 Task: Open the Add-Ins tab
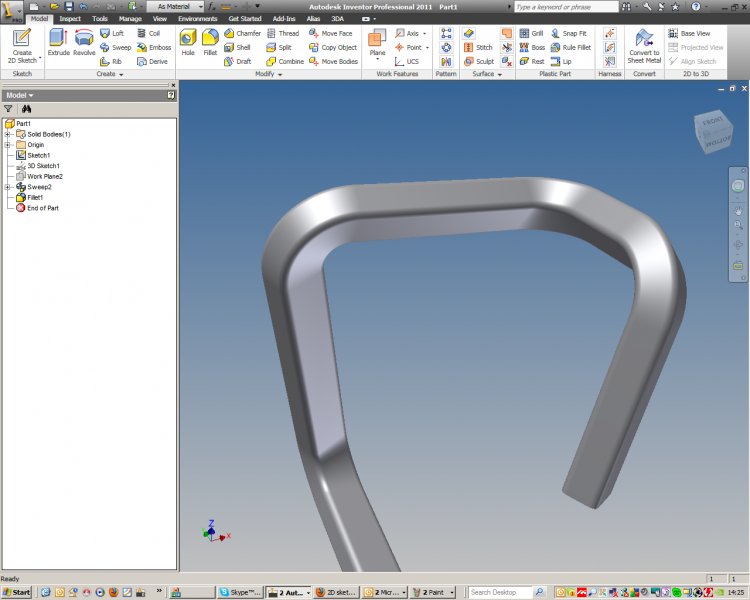pos(284,19)
